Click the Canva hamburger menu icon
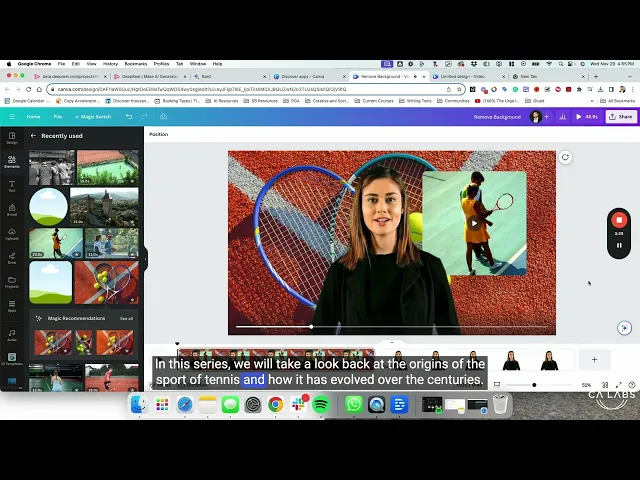640x480 pixels. (12, 117)
